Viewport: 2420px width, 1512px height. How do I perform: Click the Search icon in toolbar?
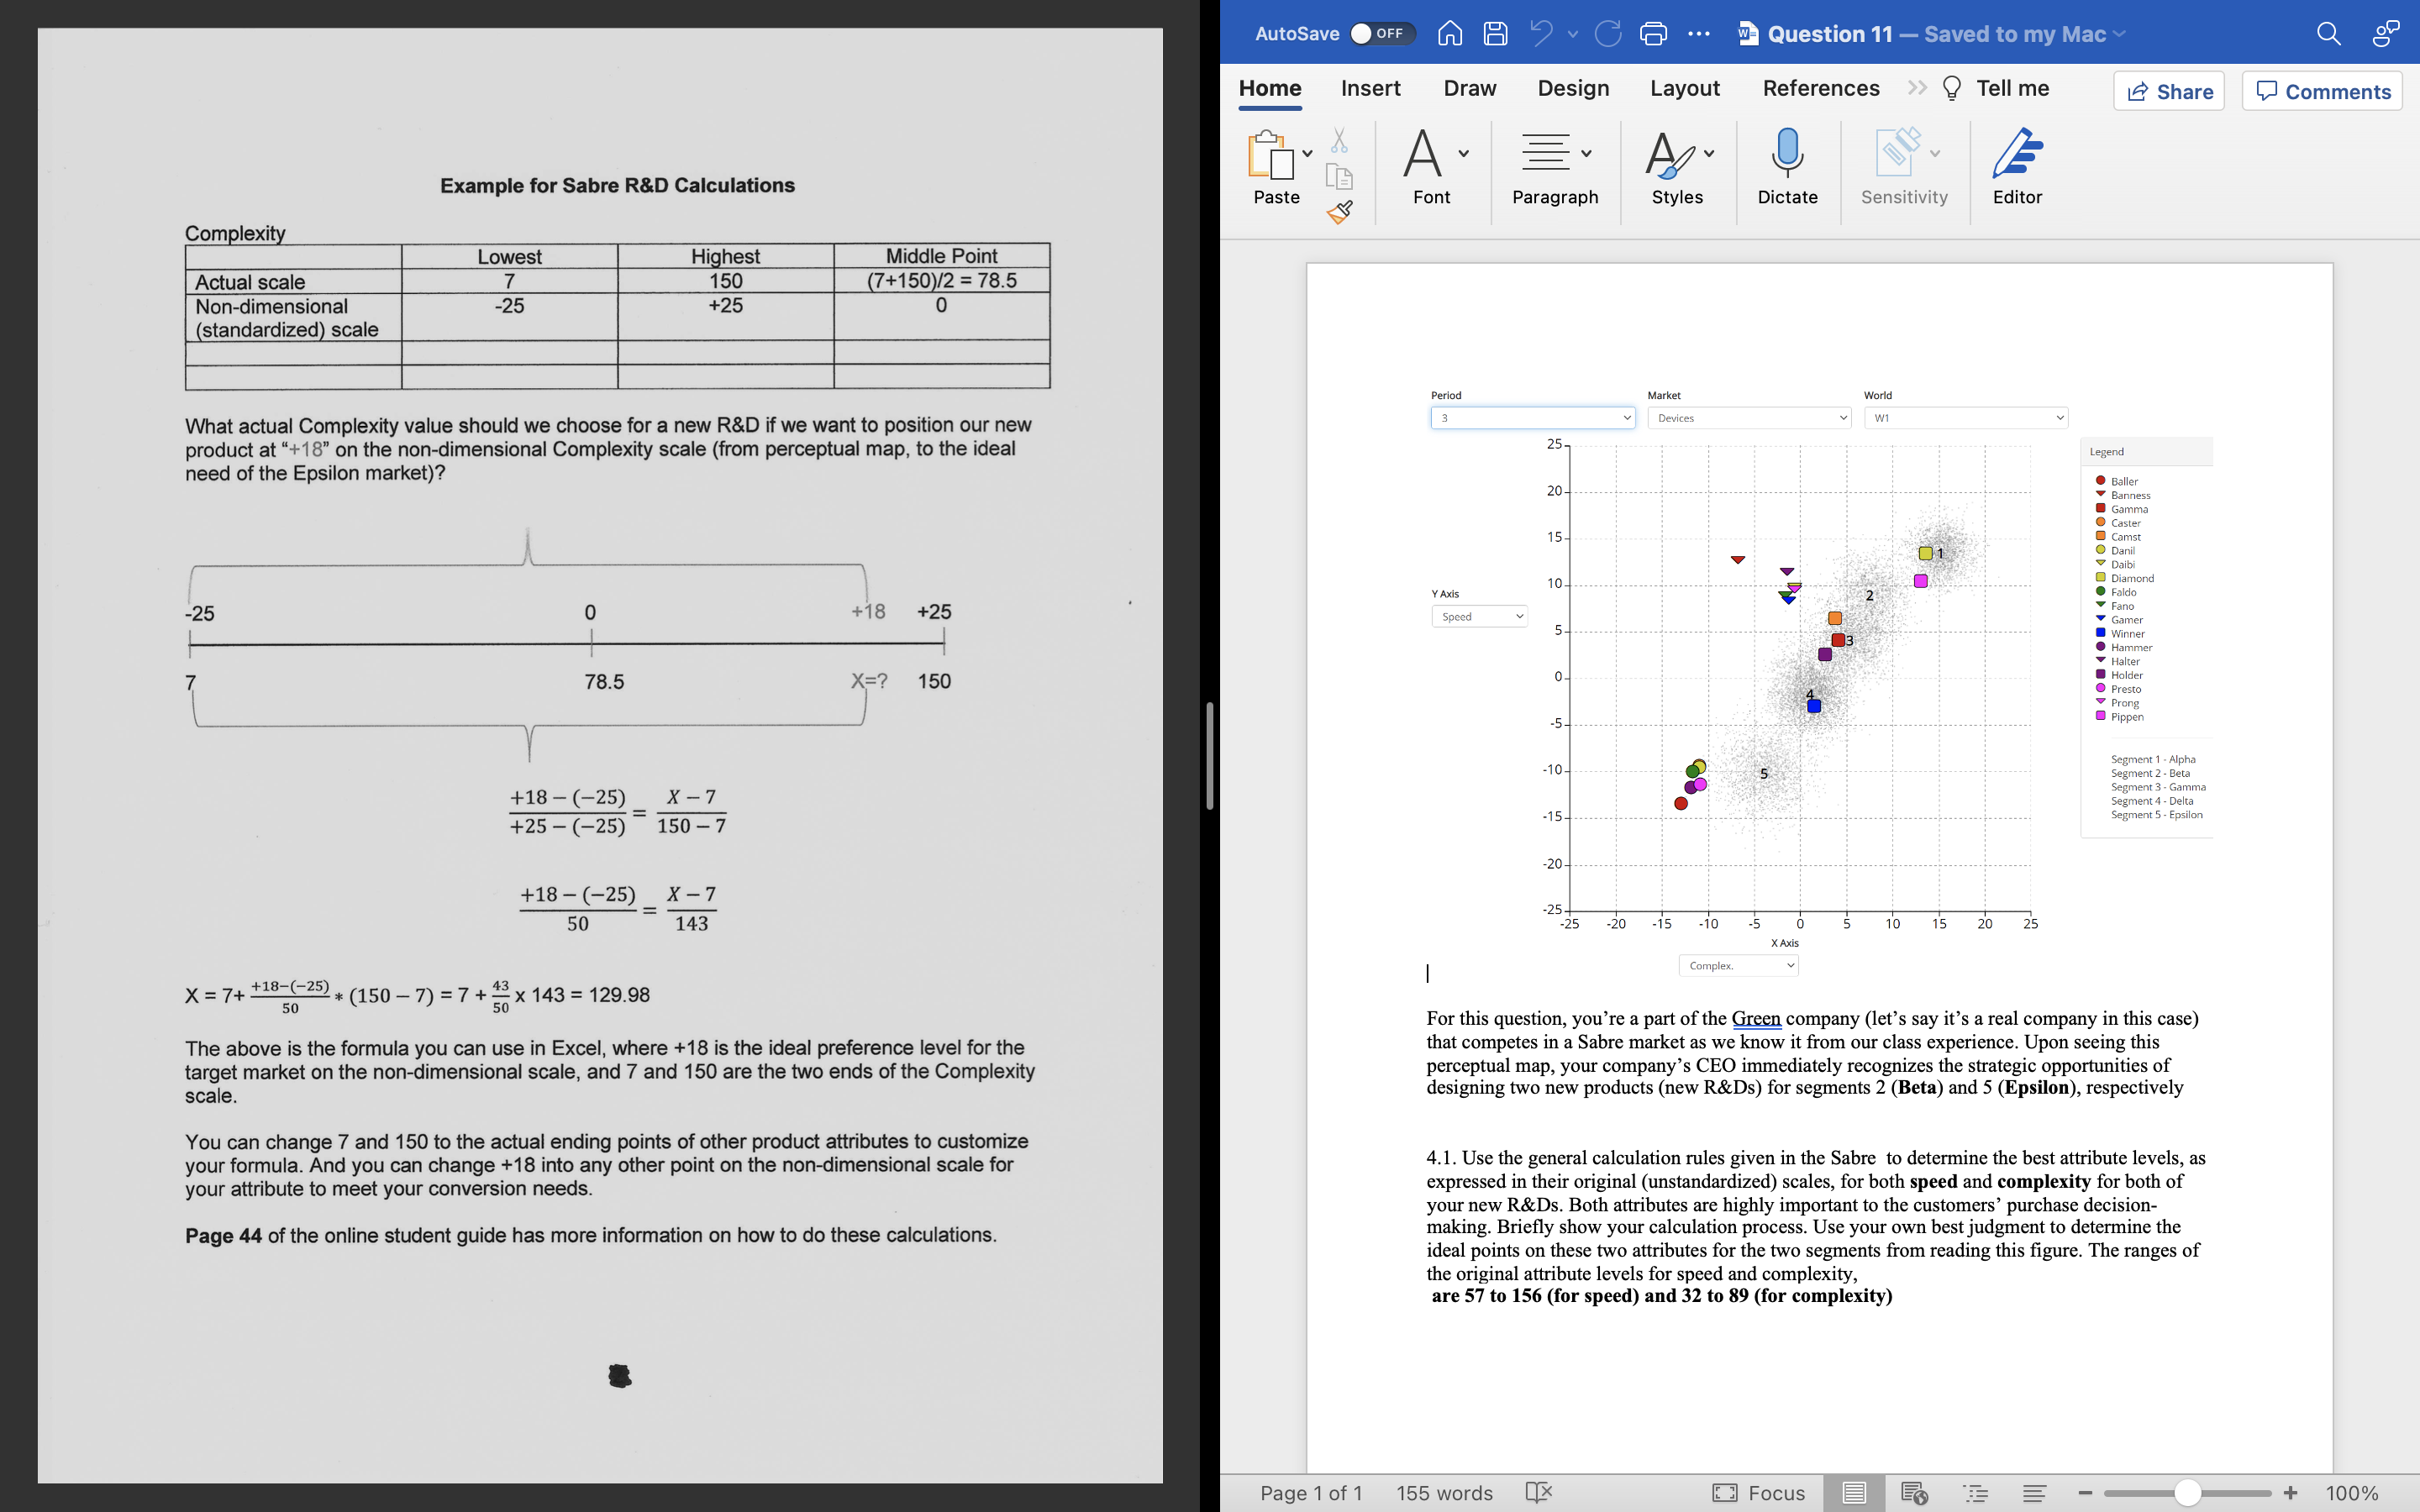click(2328, 31)
